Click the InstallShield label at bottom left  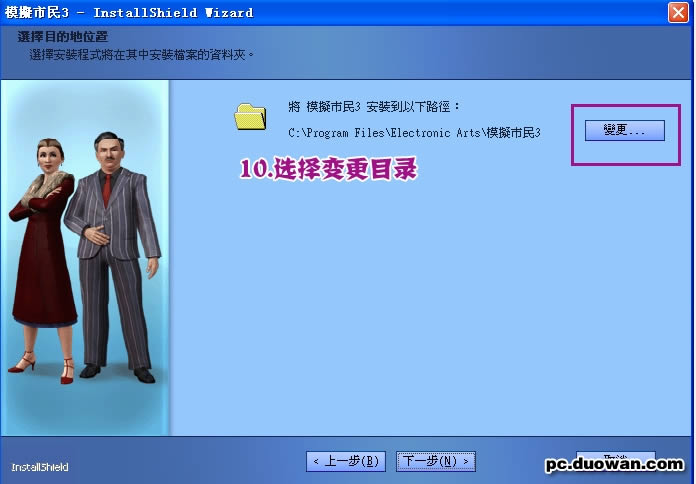[40, 467]
